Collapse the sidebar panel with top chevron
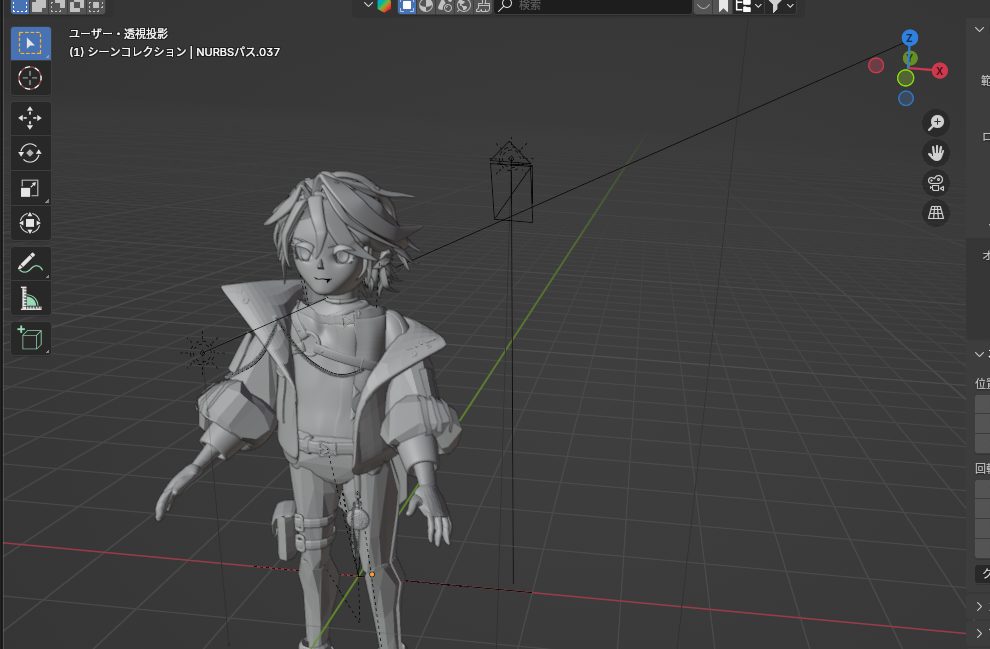The height and width of the screenshot is (649, 990). click(x=979, y=29)
